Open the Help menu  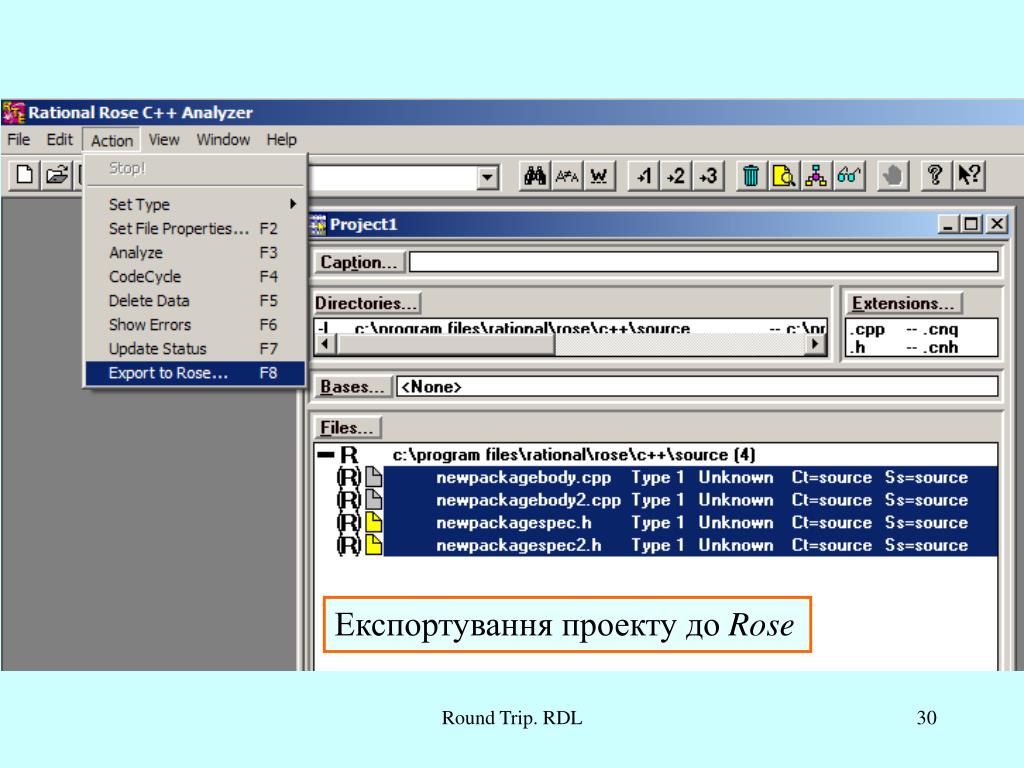(281, 140)
